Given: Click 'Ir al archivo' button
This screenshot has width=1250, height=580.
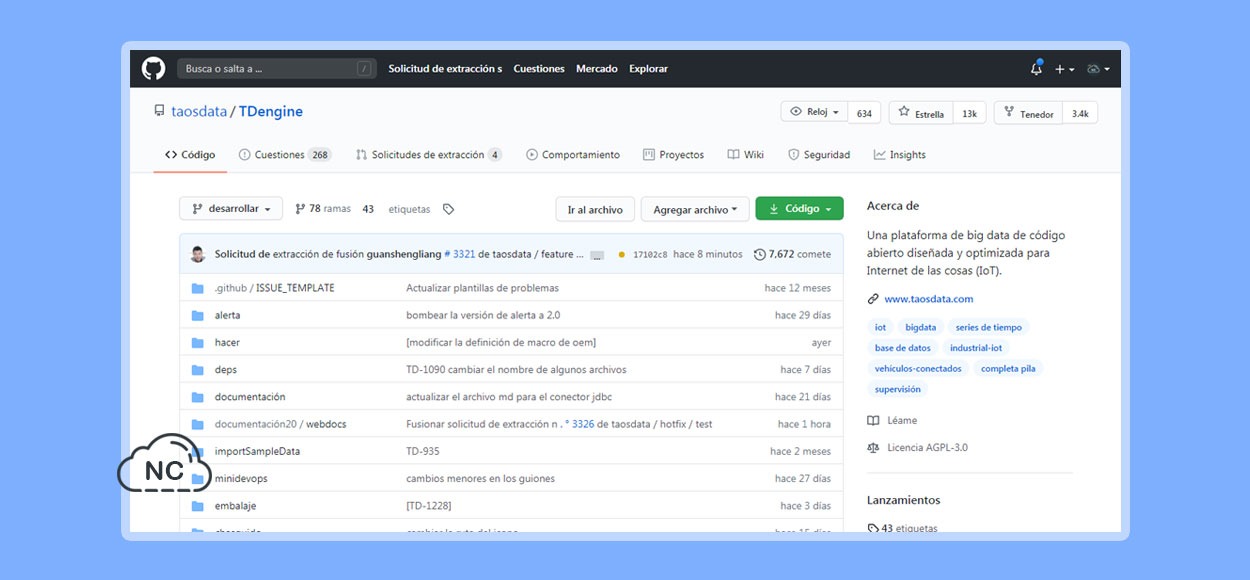Looking at the screenshot, I should point(595,209).
